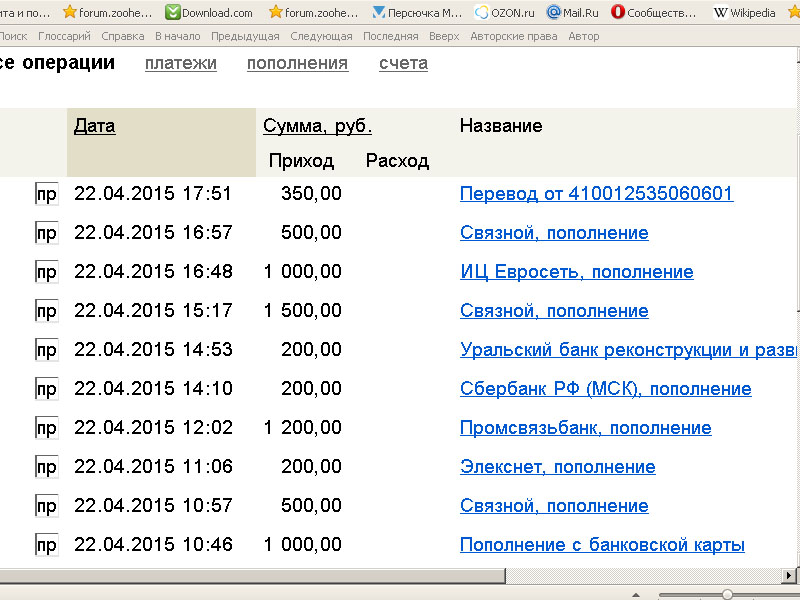Adjust the zoom slider in the status bar
The height and width of the screenshot is (600, 800).
point(727,594)
